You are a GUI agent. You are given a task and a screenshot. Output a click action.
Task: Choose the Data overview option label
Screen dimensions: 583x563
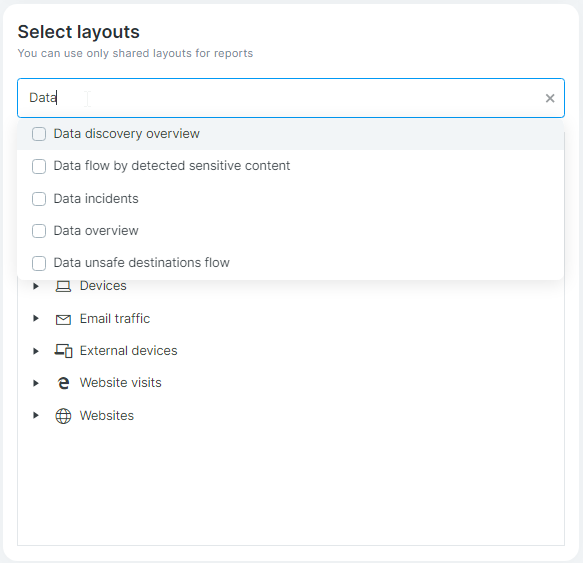[x=96, y=231]
